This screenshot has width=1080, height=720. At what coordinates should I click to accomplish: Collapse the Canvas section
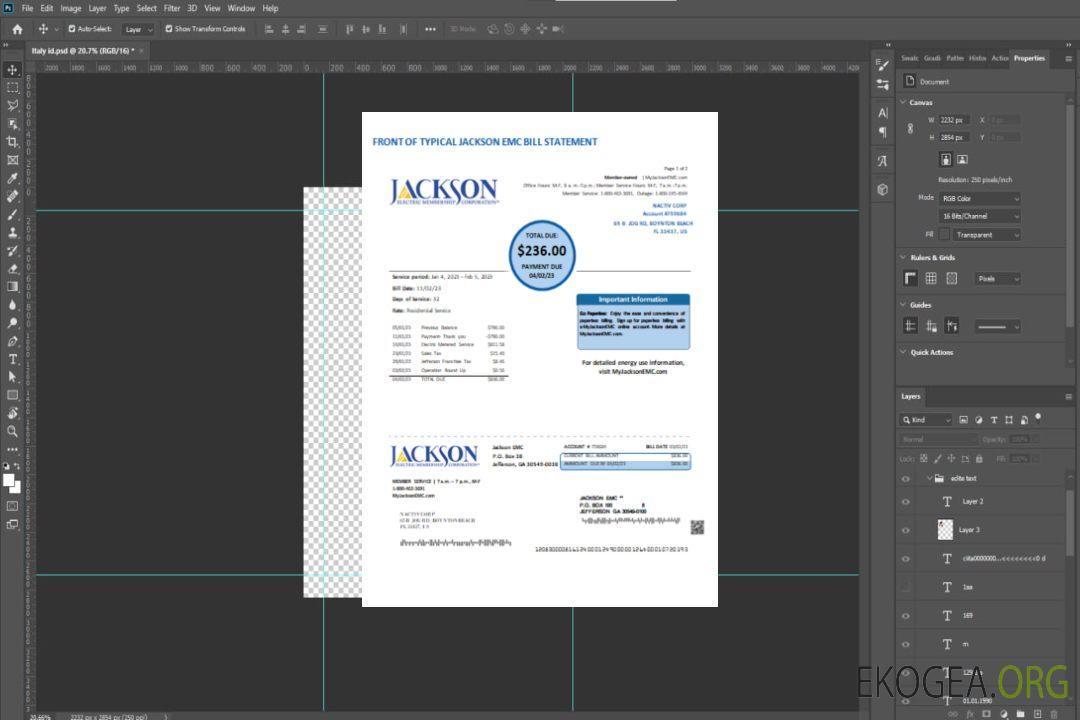tap(903, 102)
